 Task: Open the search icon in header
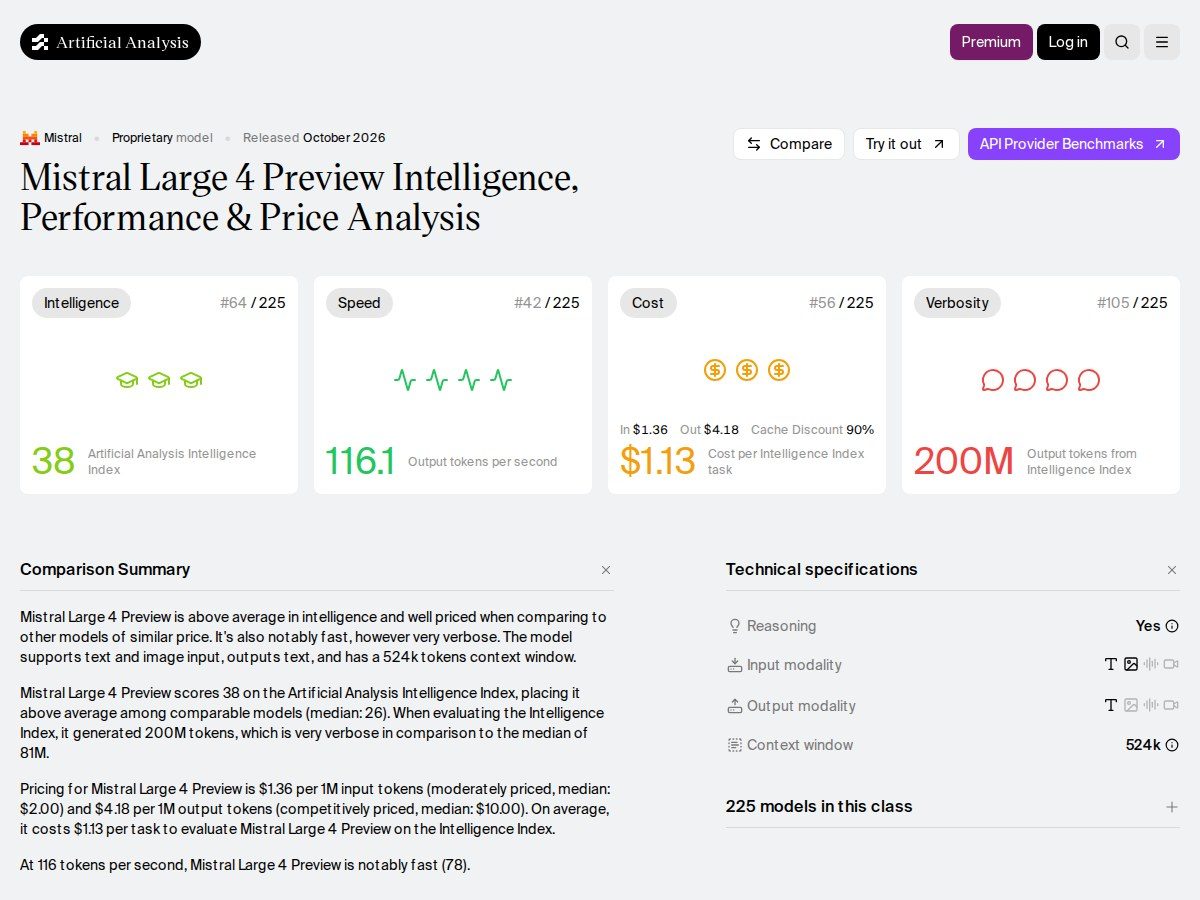click(x=1122, y=42)
